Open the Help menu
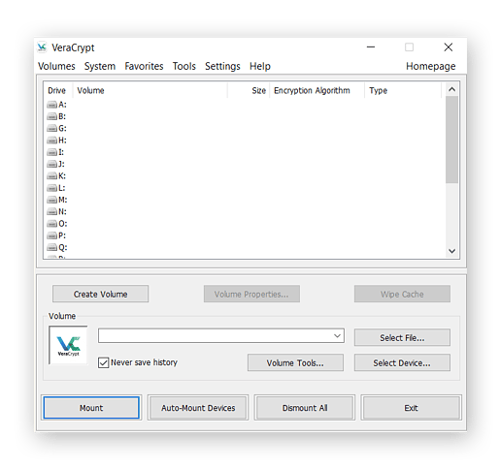500x469 pixels. (260, 66)
